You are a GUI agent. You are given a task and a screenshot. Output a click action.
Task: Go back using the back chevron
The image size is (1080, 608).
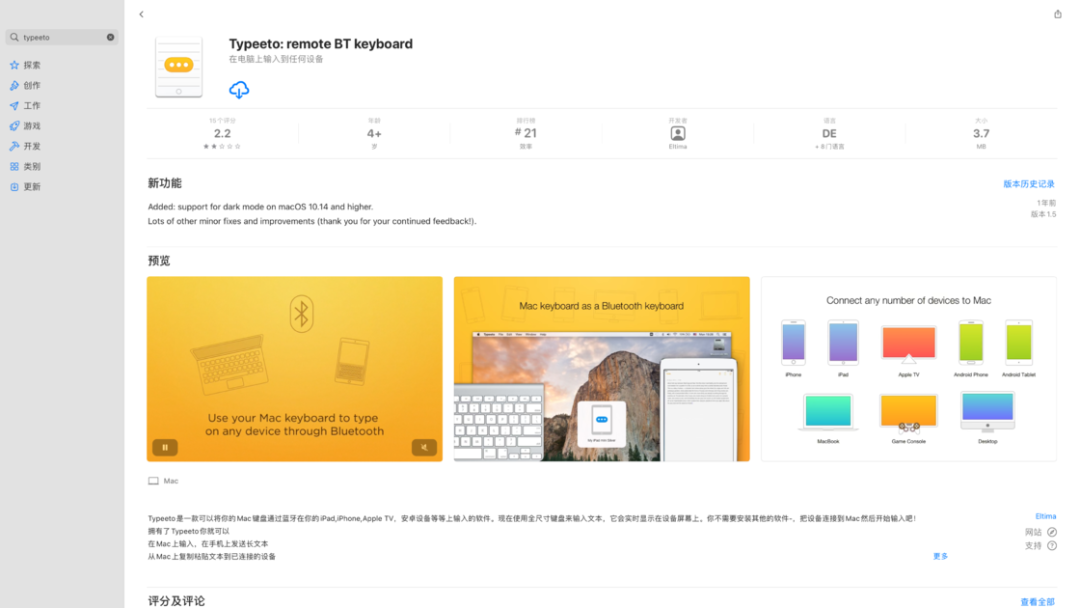tap(141, 14)
